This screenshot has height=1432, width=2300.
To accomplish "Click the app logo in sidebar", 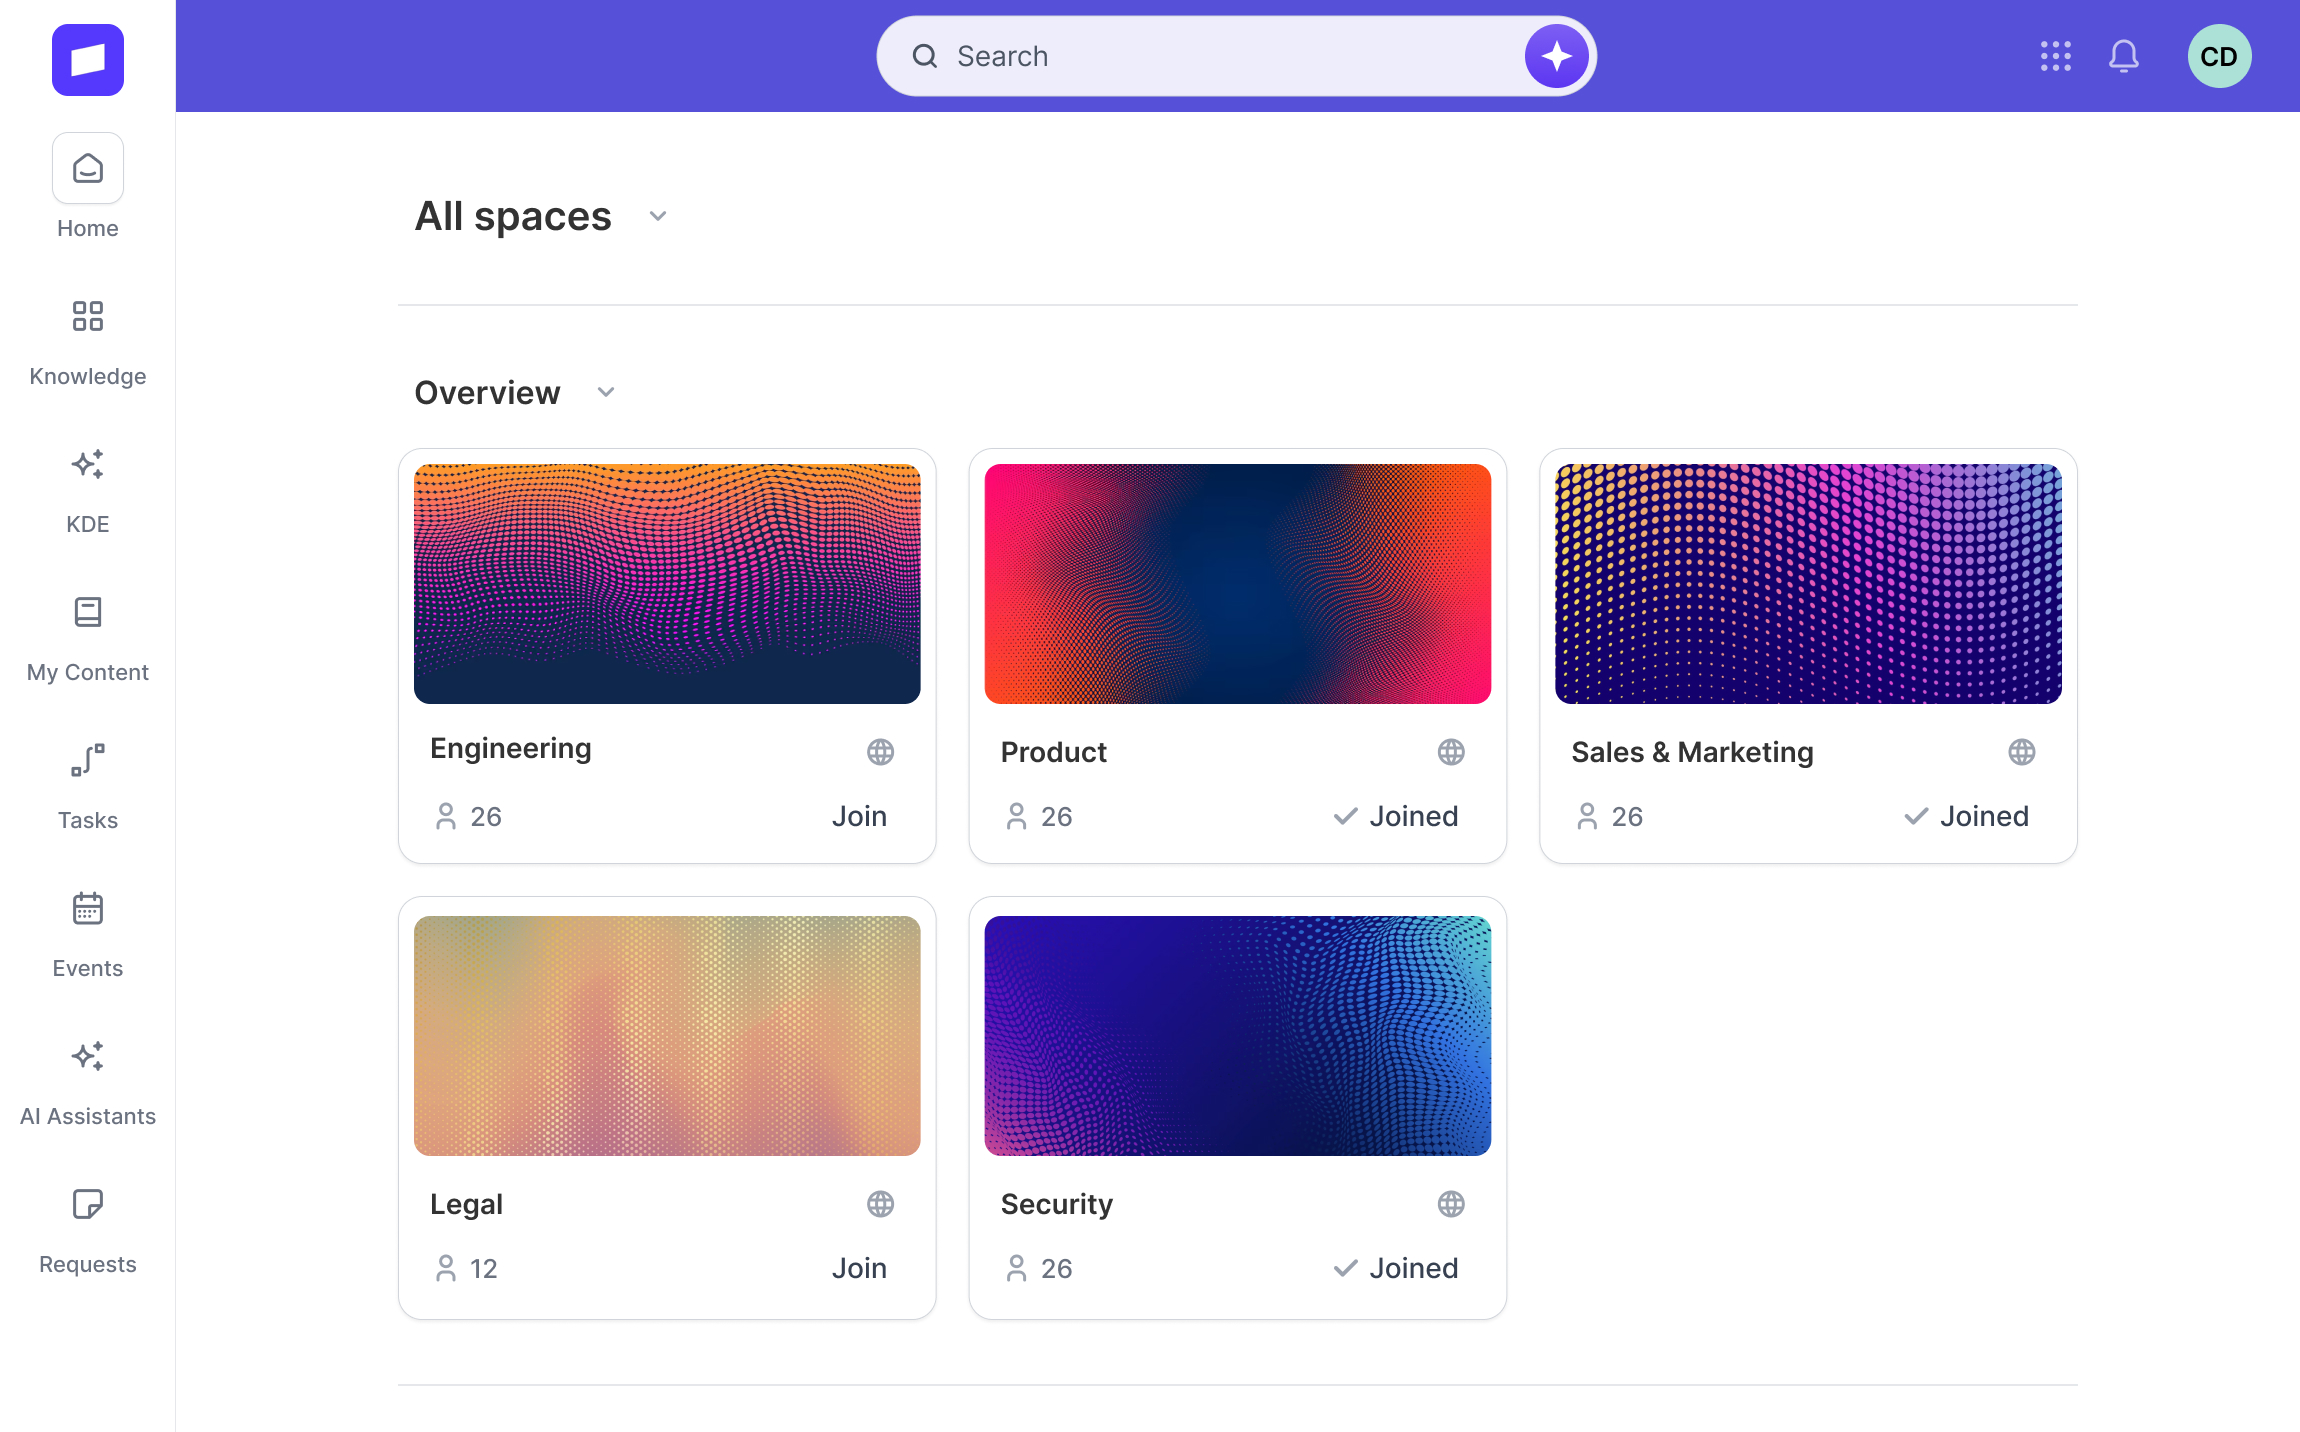I will (x=88, y=60).
